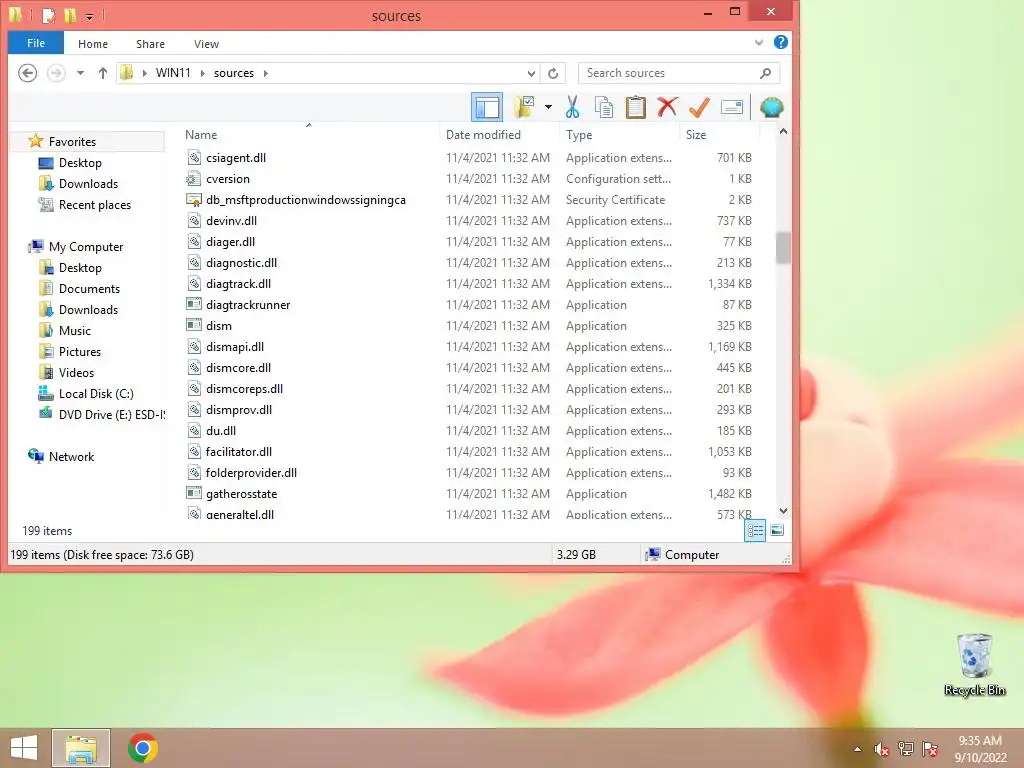Switch to the Home ribbon tab
The height and width of the screenshot is (768, 1024).
[93, 44]
